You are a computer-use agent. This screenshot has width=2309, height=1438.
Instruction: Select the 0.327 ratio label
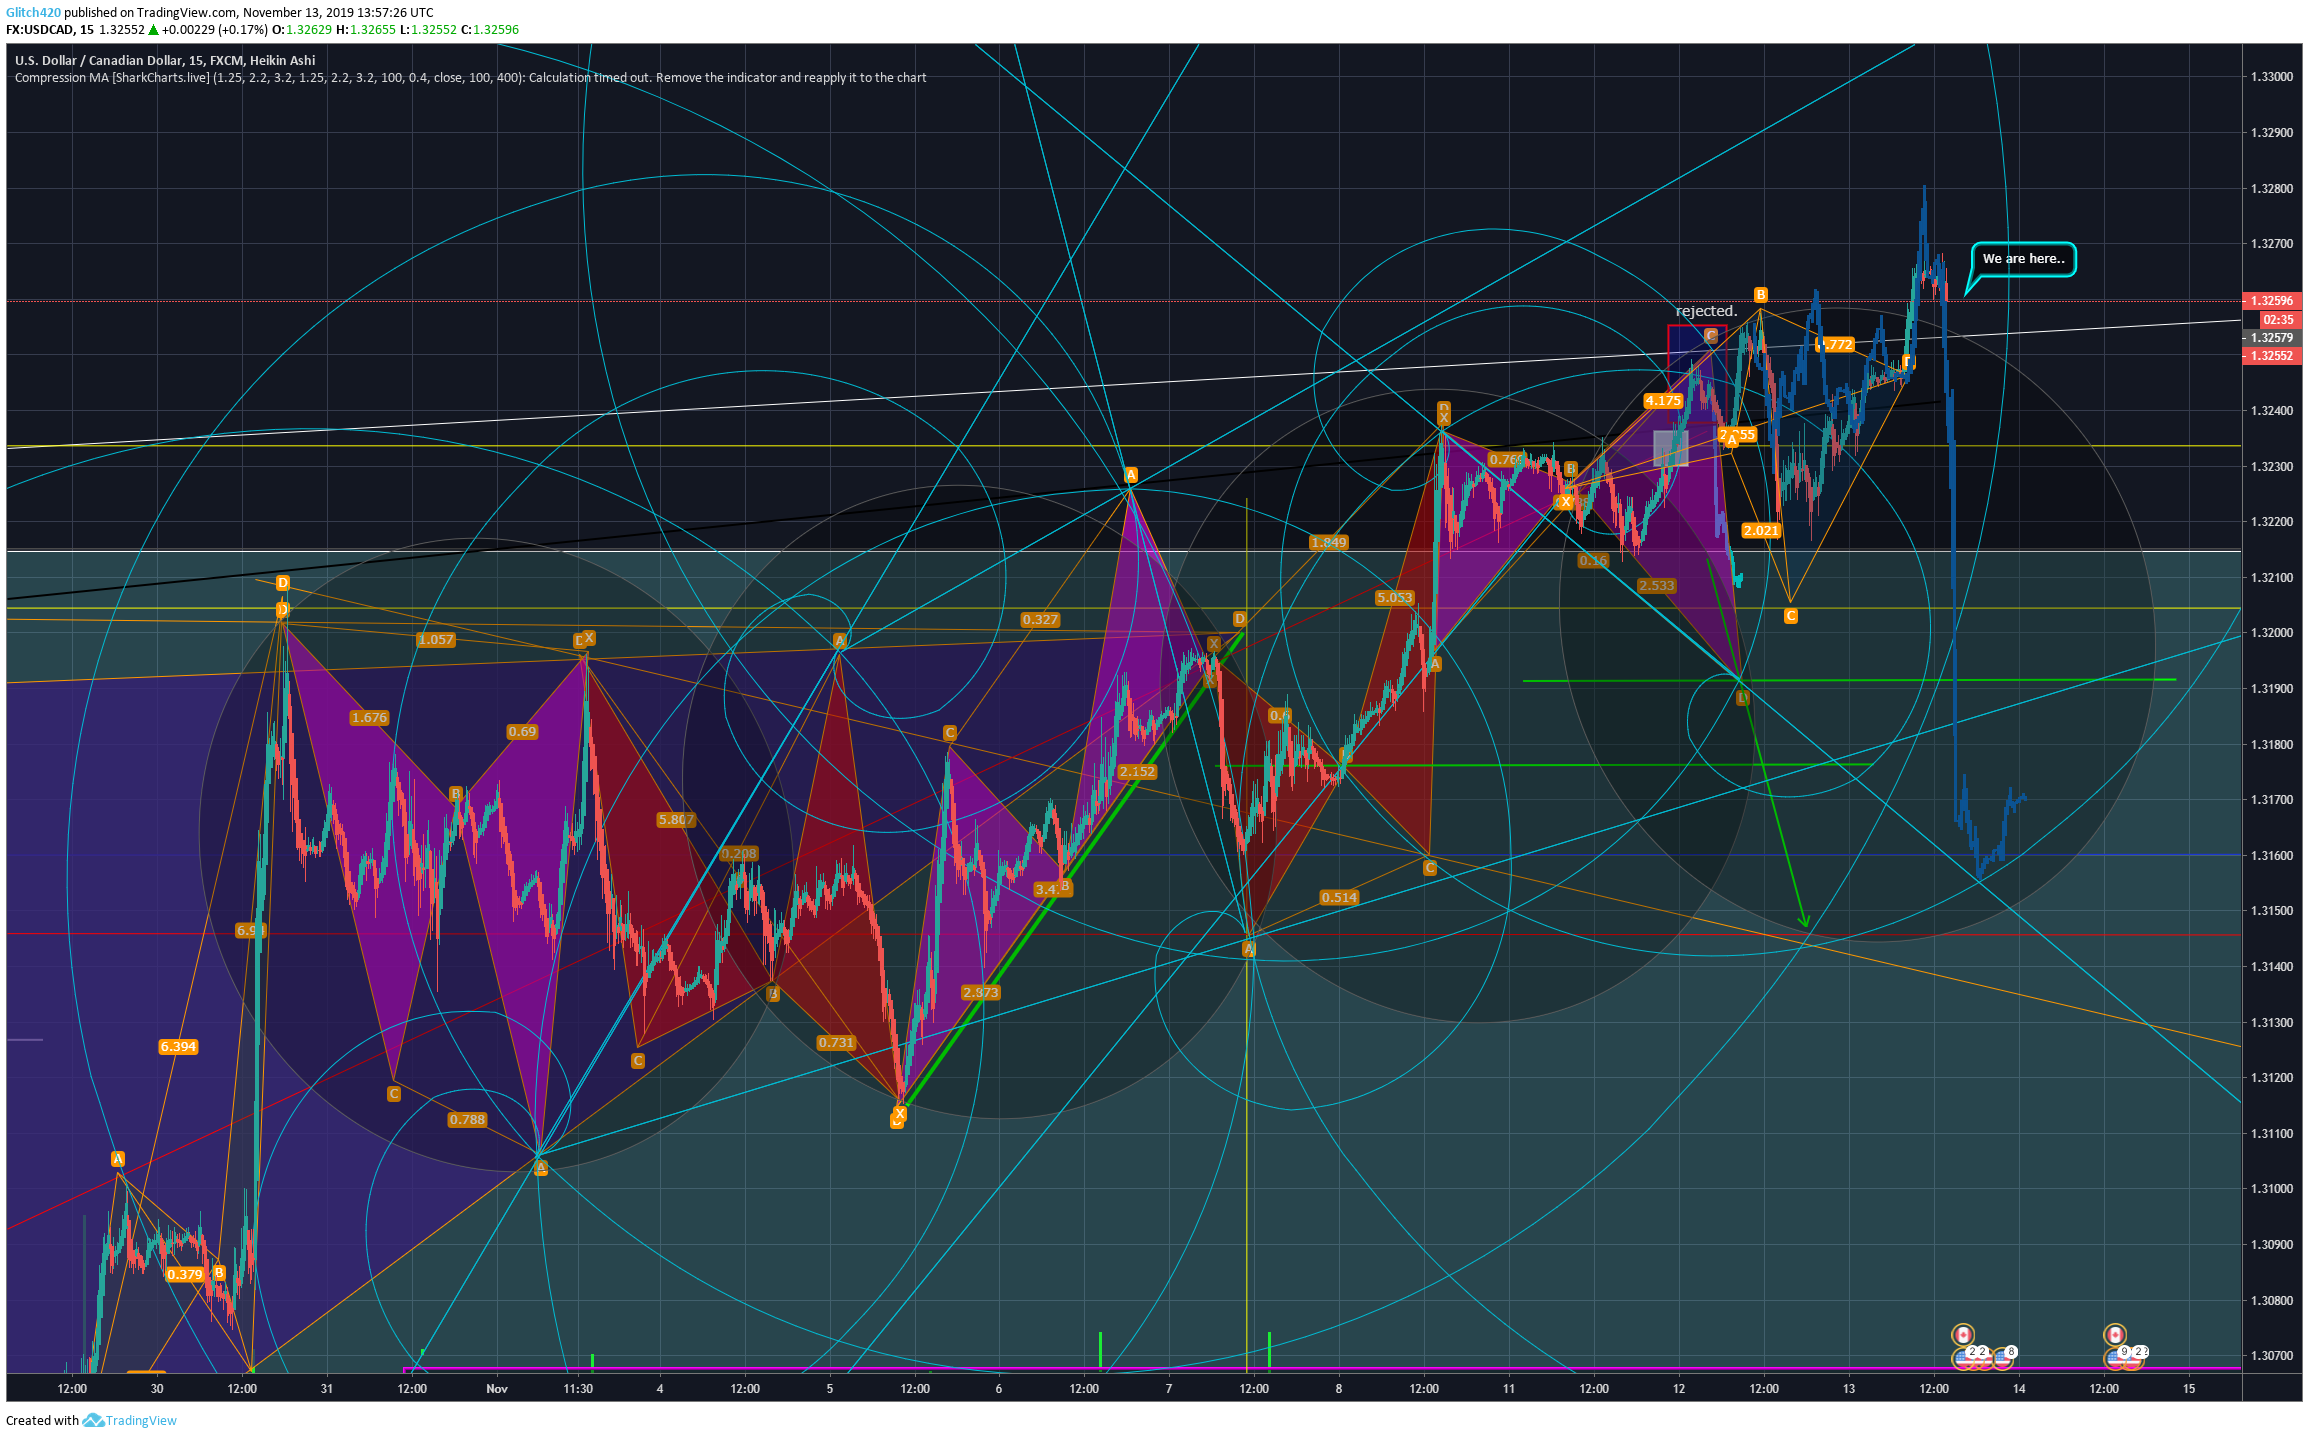(x=1040, y=620)
